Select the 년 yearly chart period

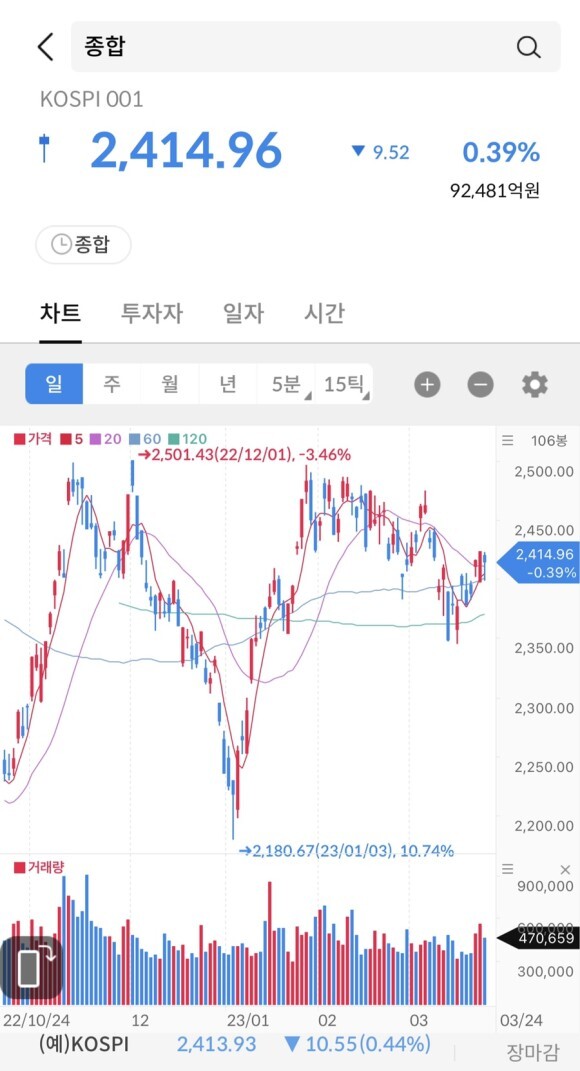click(x=228, y=384)
